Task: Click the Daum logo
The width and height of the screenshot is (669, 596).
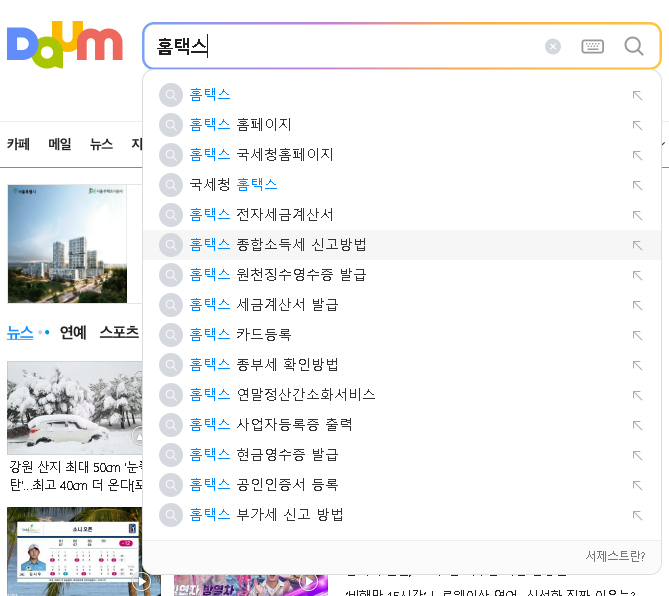Action: (65, 44)
